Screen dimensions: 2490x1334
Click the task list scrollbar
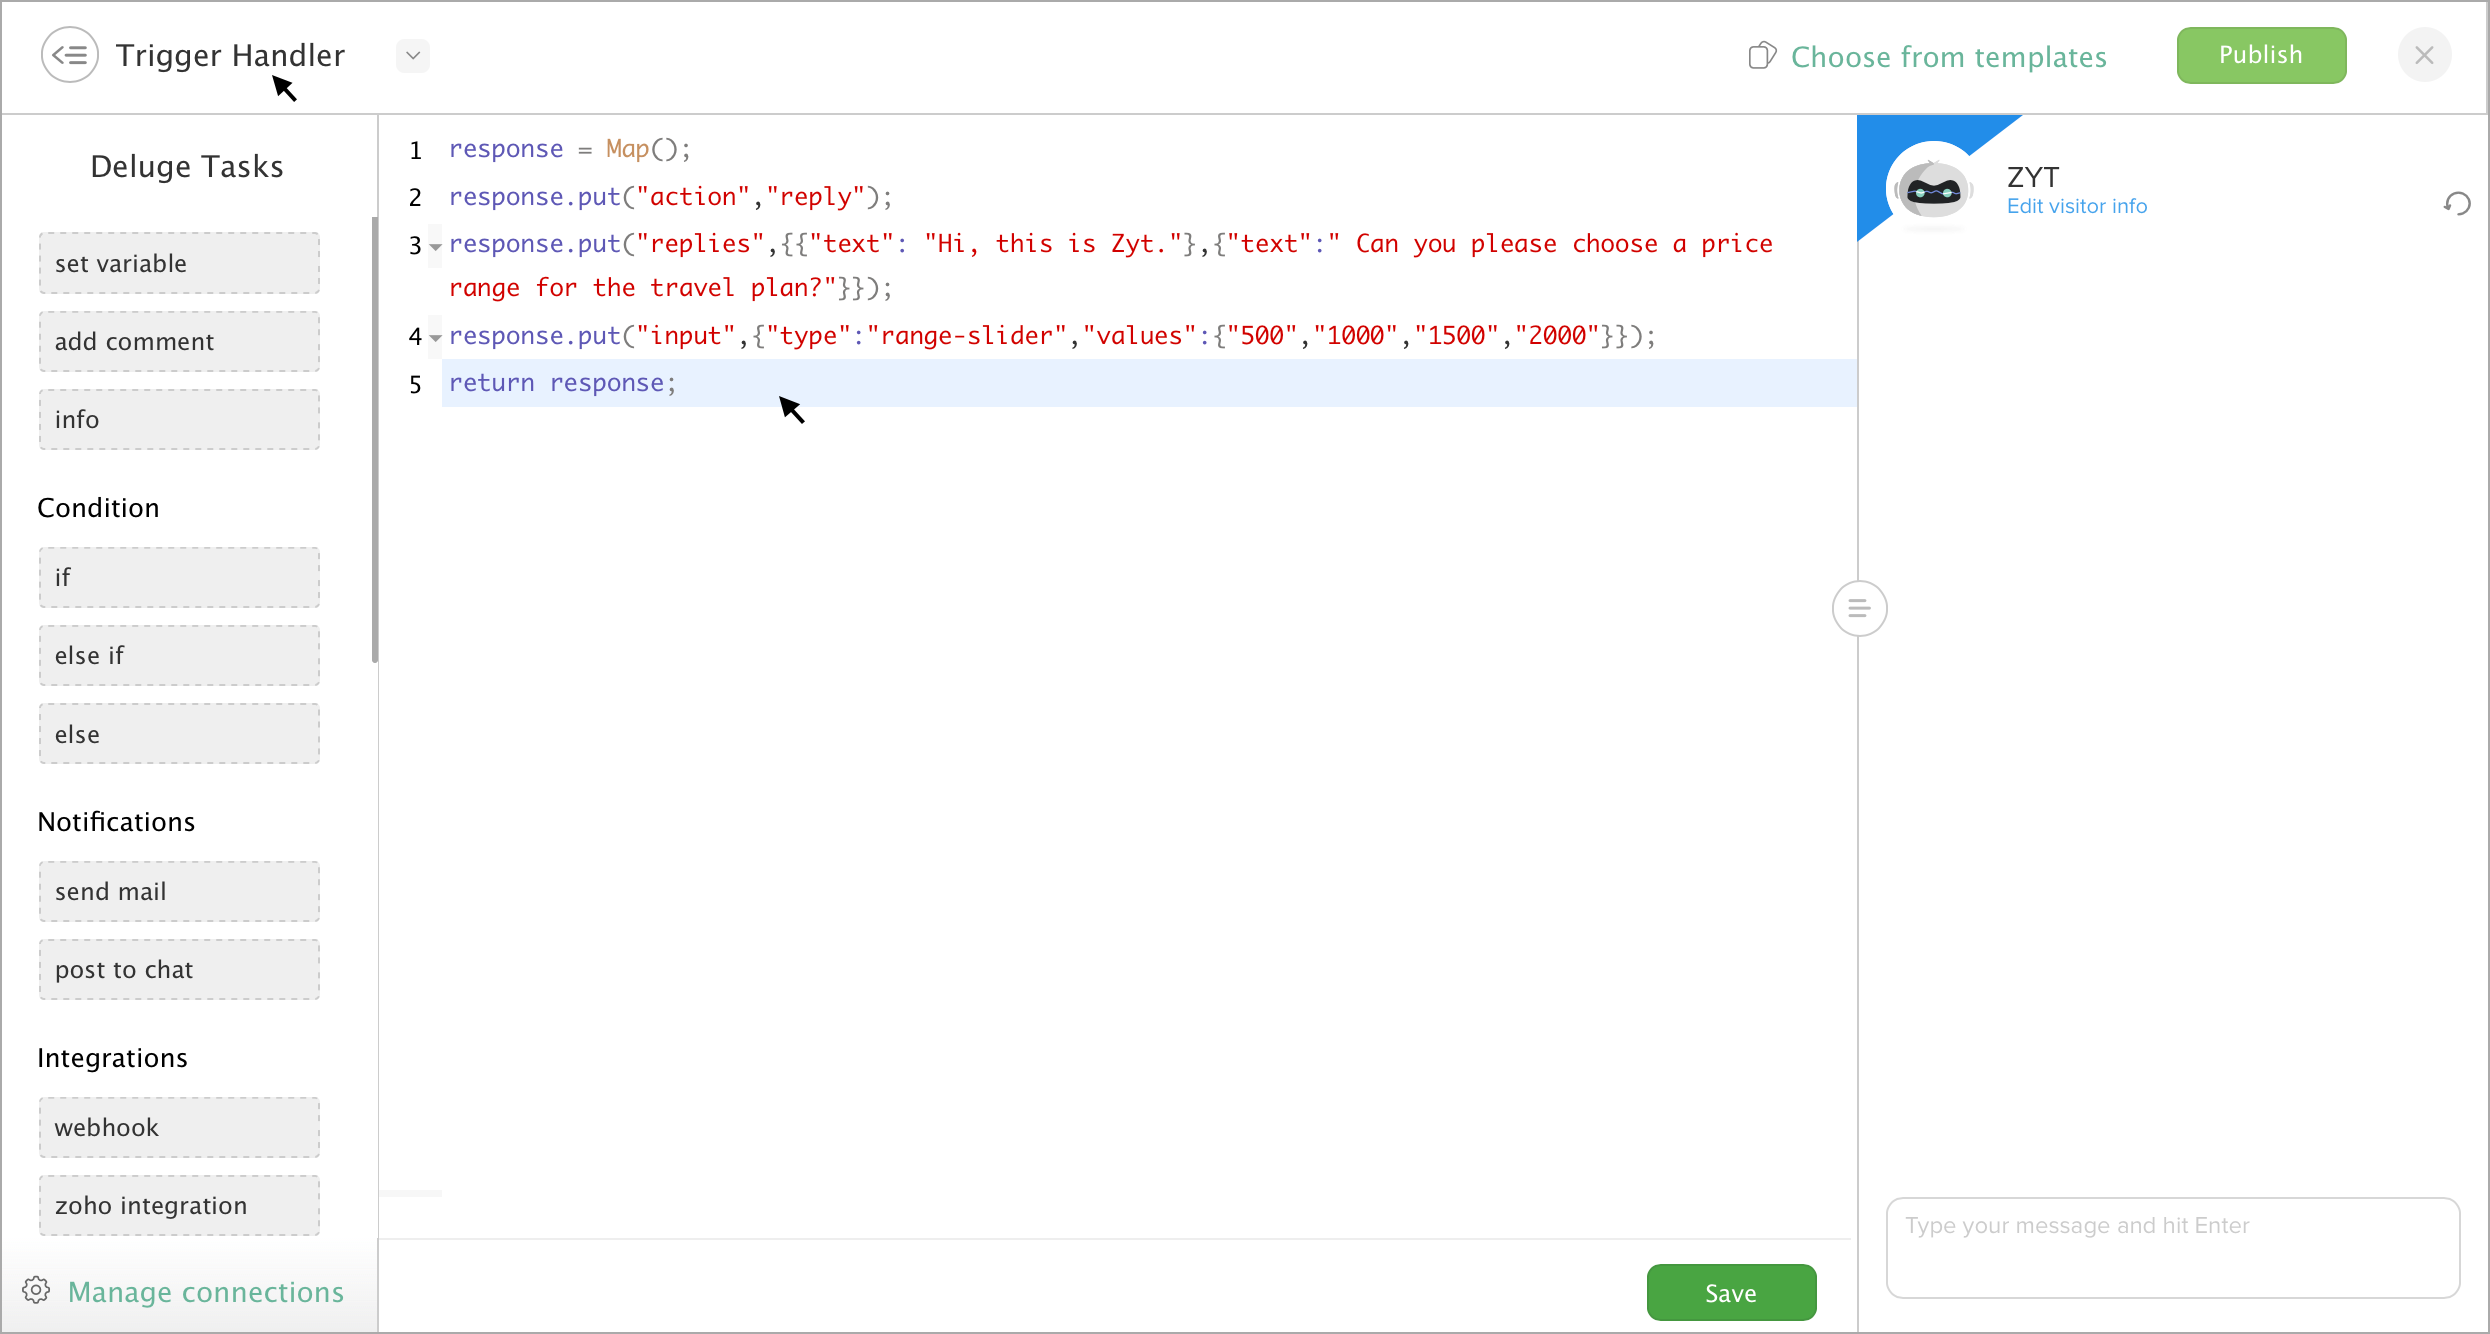pos(375,440)
